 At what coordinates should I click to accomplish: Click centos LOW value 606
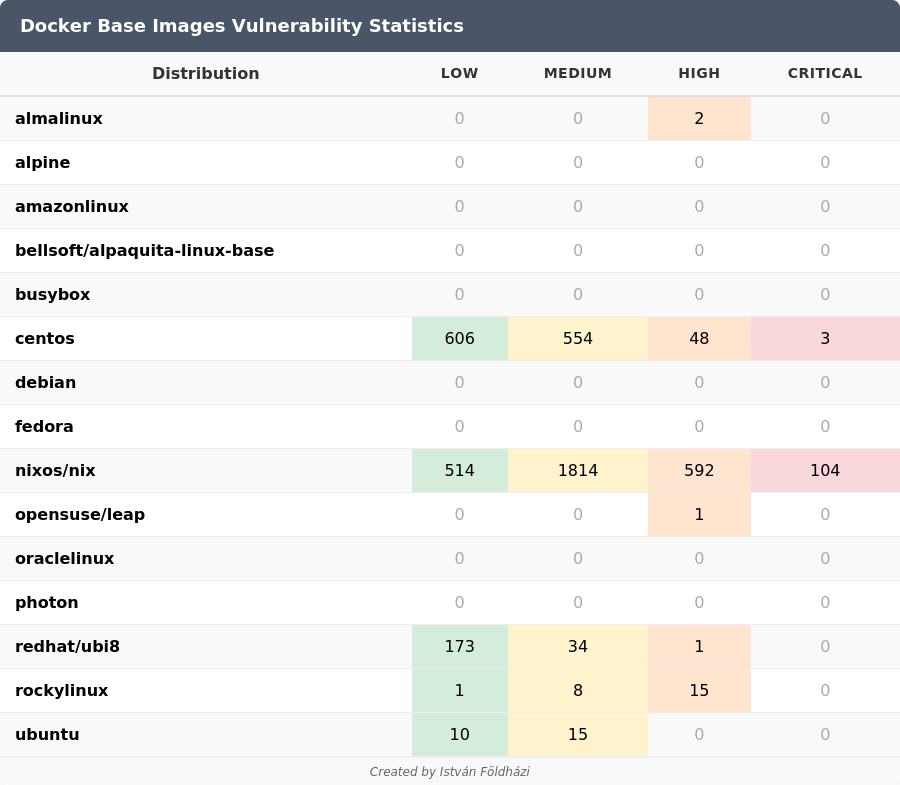tap(460, 339)
